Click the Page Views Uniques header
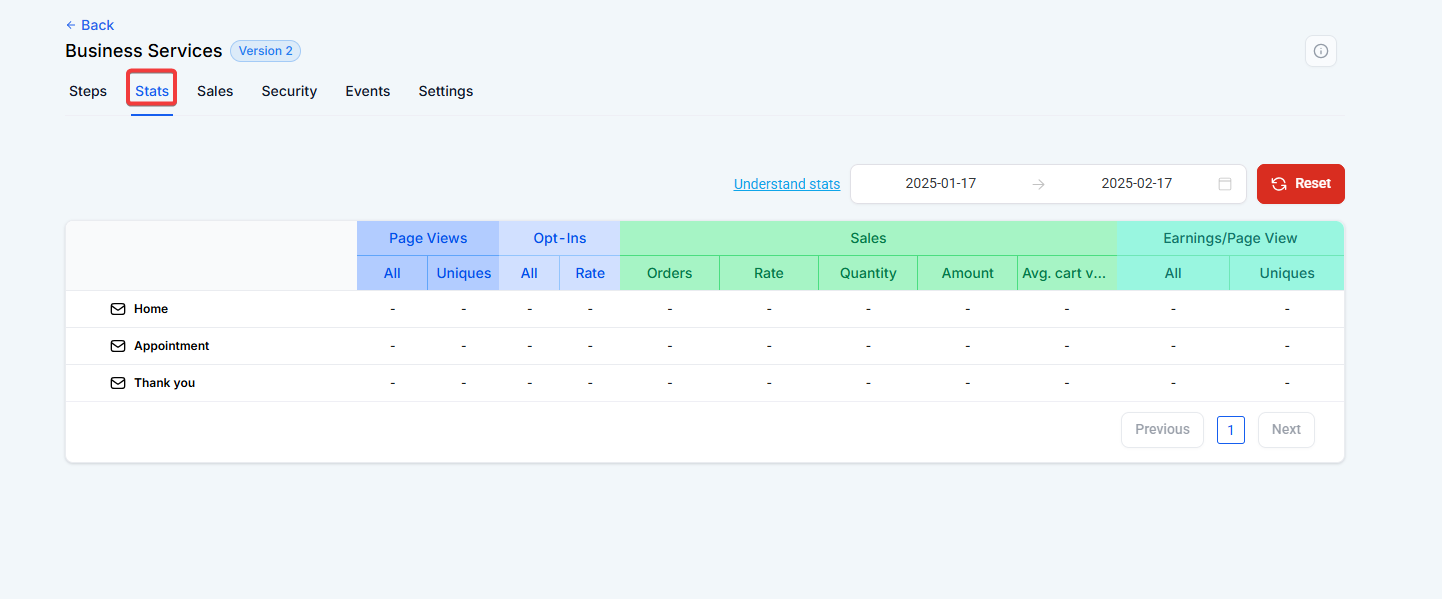Viewport: 1442px width, 599px height. click(464, 273)
